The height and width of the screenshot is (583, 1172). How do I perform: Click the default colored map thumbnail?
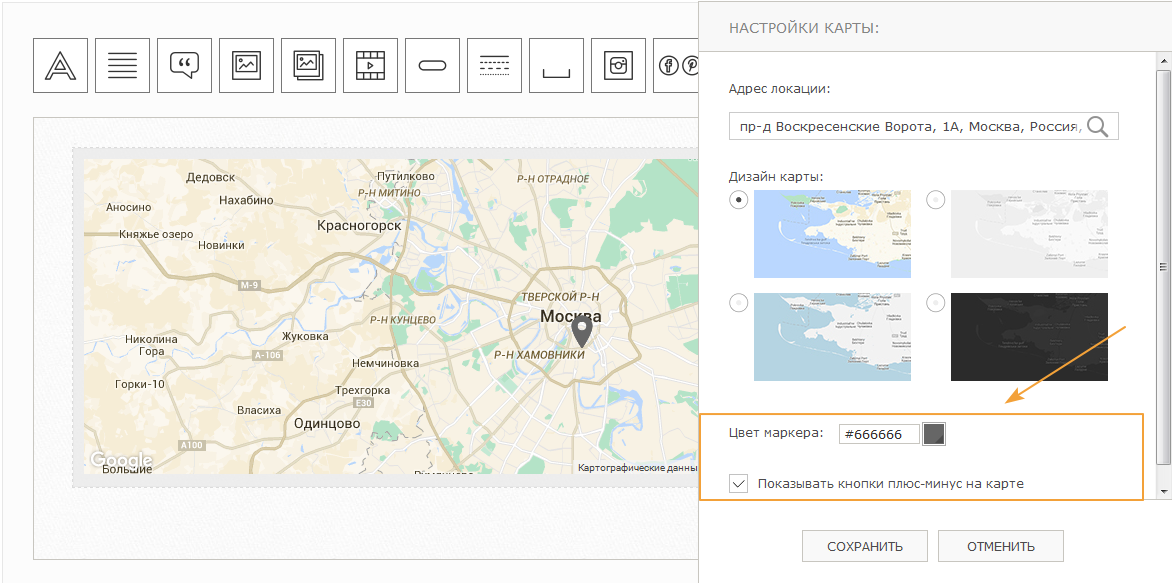pyautogui.click(x=832, y=234)
